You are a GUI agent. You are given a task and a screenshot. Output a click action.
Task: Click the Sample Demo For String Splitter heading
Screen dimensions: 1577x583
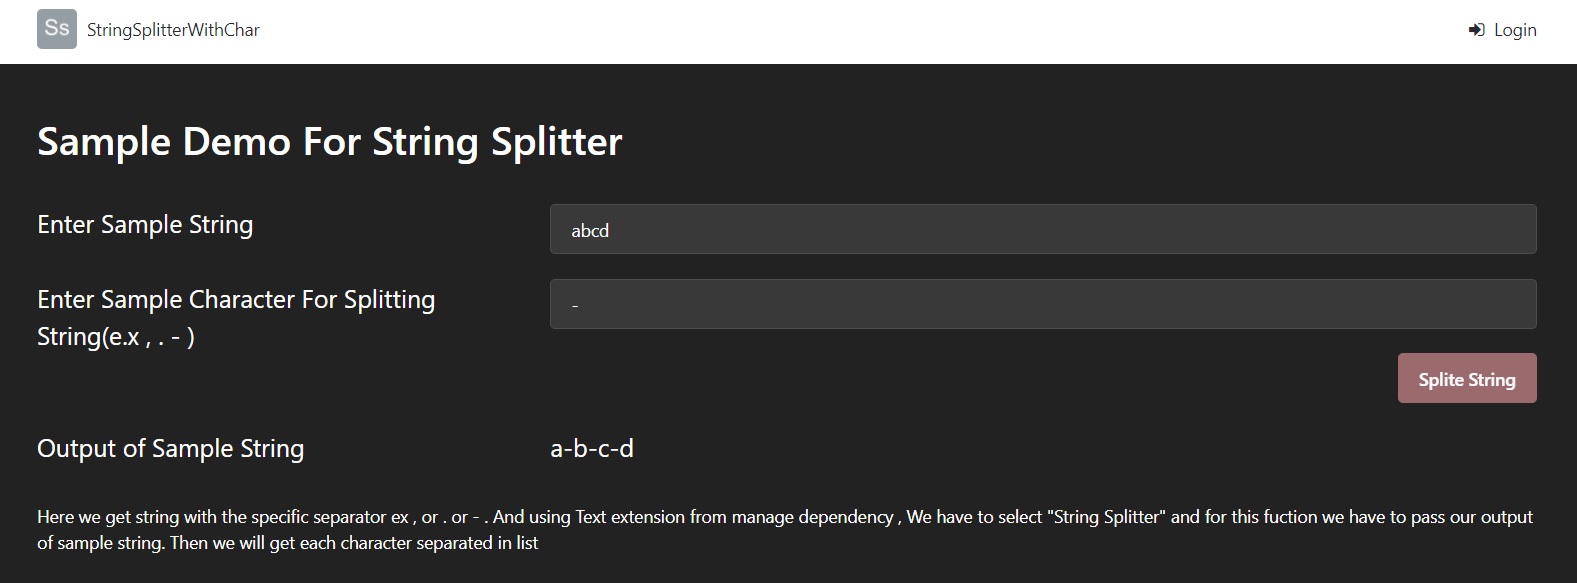329,141
